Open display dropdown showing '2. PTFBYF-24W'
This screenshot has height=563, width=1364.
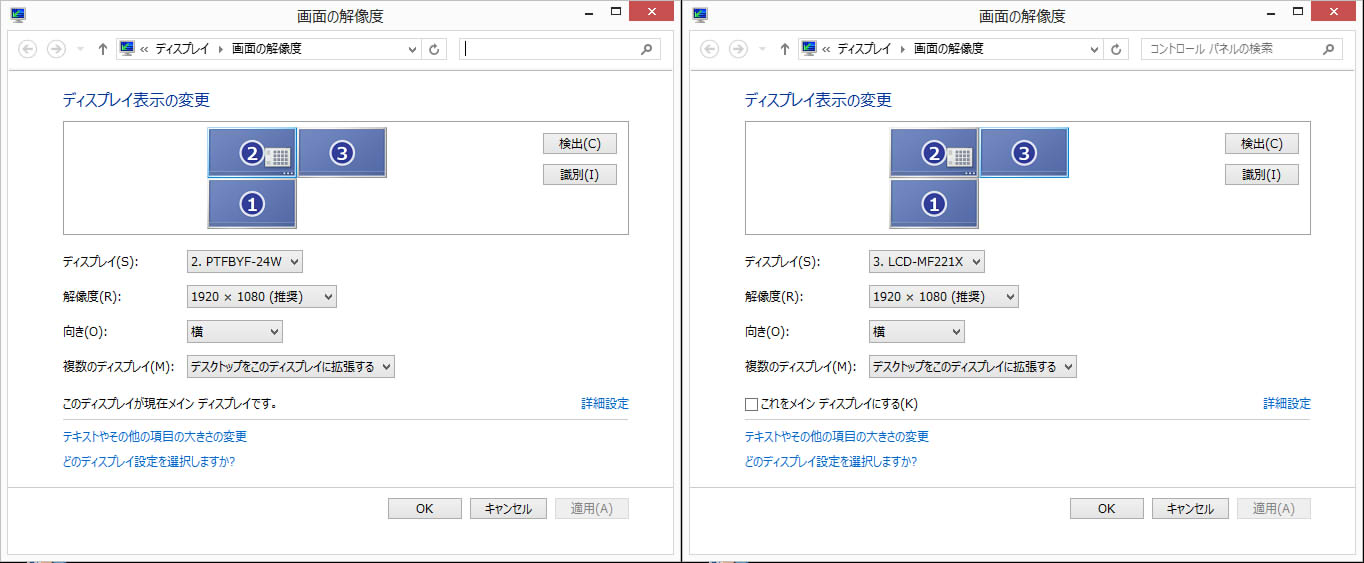click(245, 262)
